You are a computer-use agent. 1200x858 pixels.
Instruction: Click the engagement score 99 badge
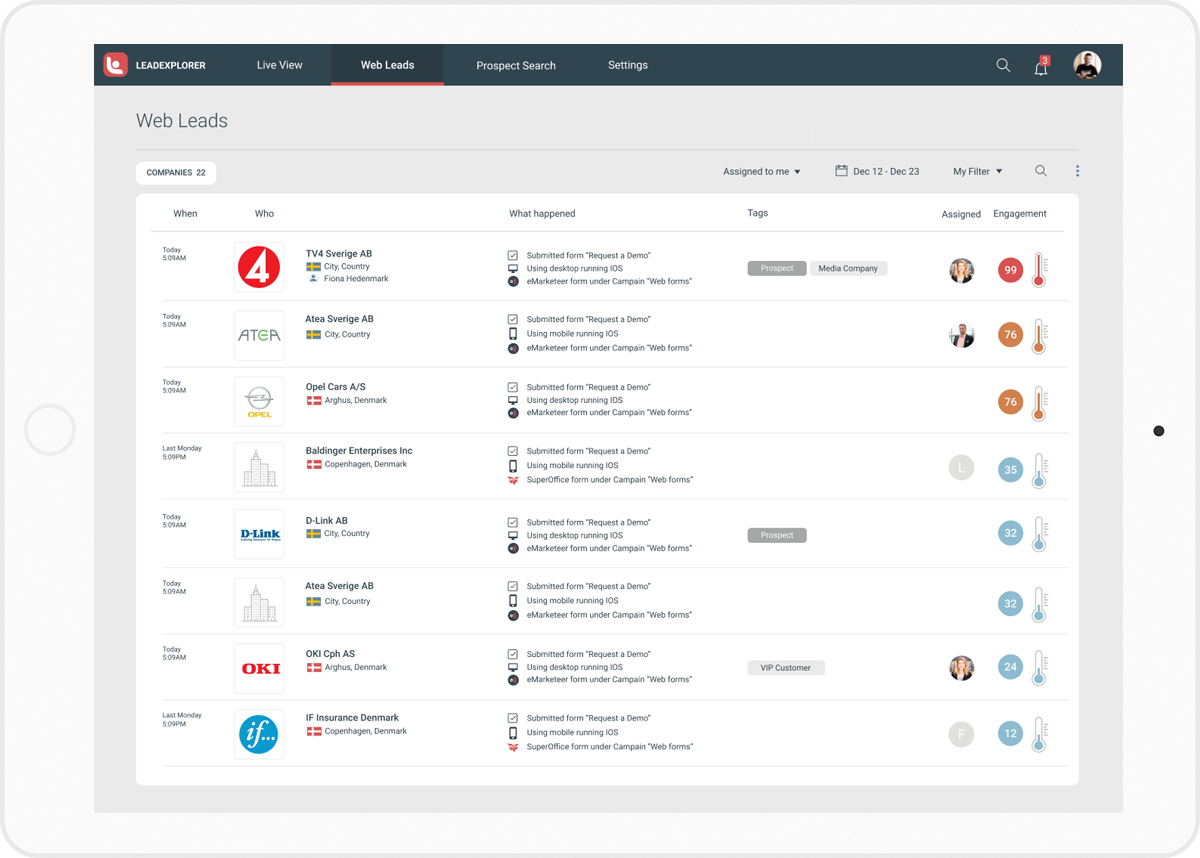(1011, 270)
